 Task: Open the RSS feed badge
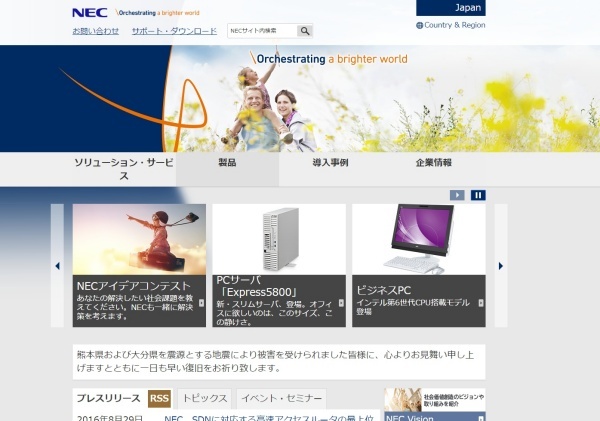[160, 398]
